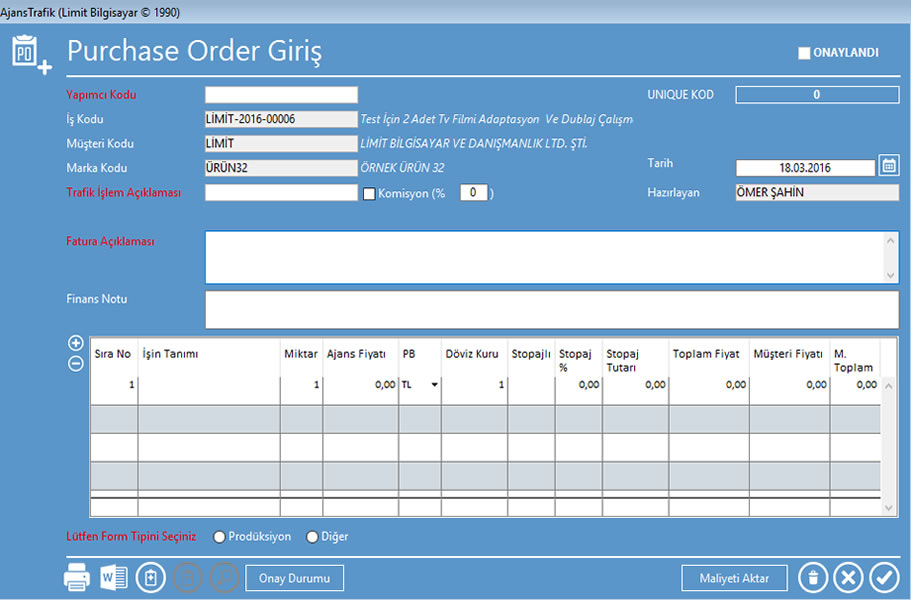911x600 pixels.
Task: Click the circled clipboard icon
Action: coord(150,577)
